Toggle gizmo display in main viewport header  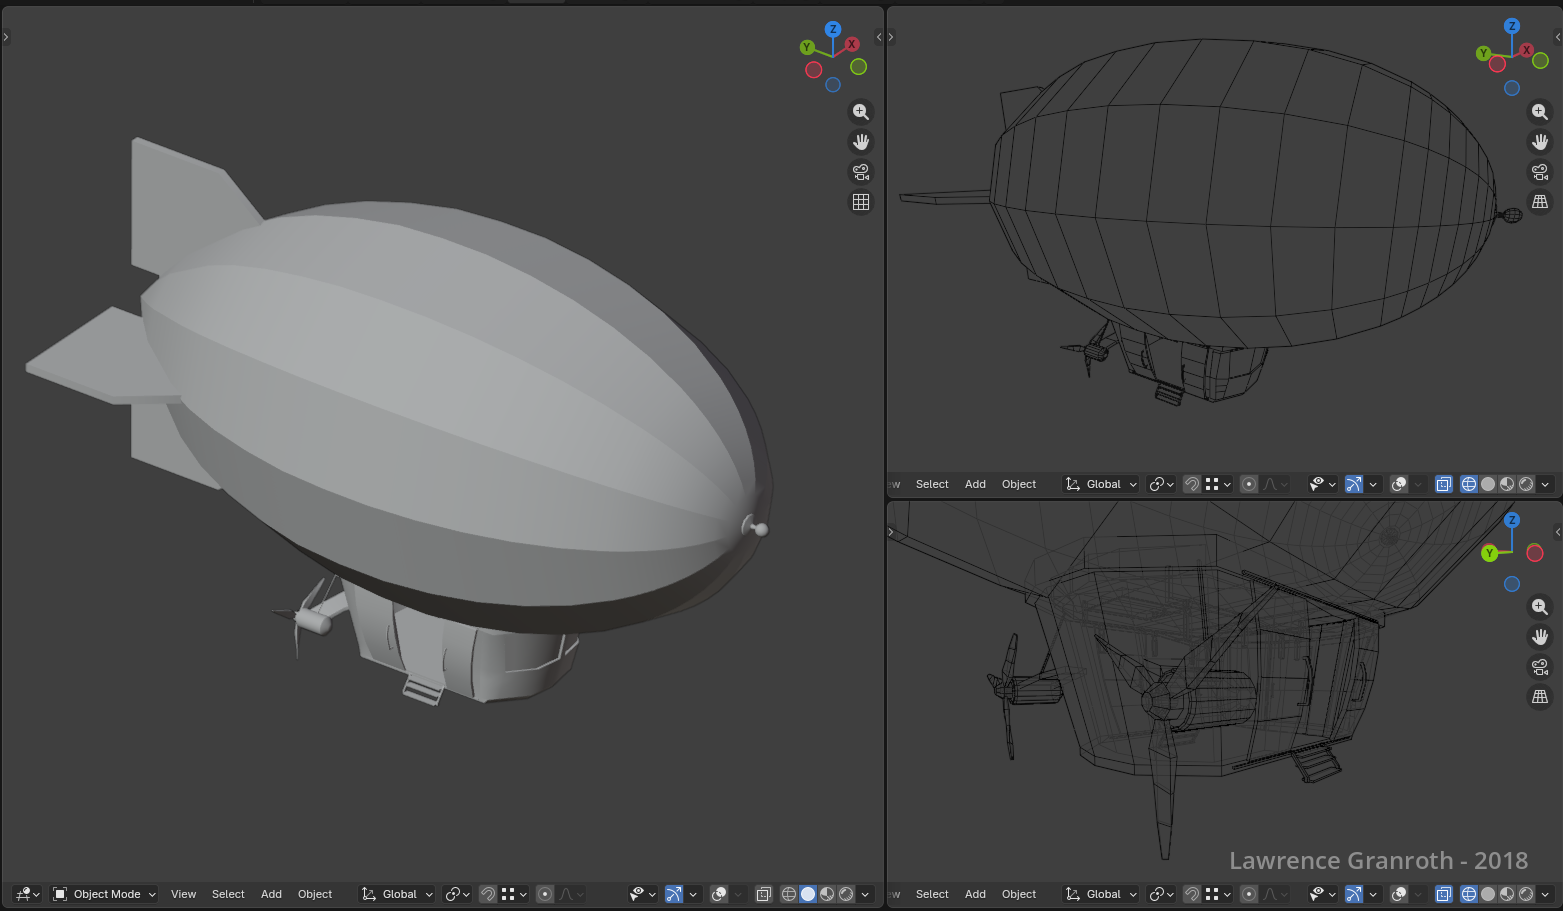point(674,894)
